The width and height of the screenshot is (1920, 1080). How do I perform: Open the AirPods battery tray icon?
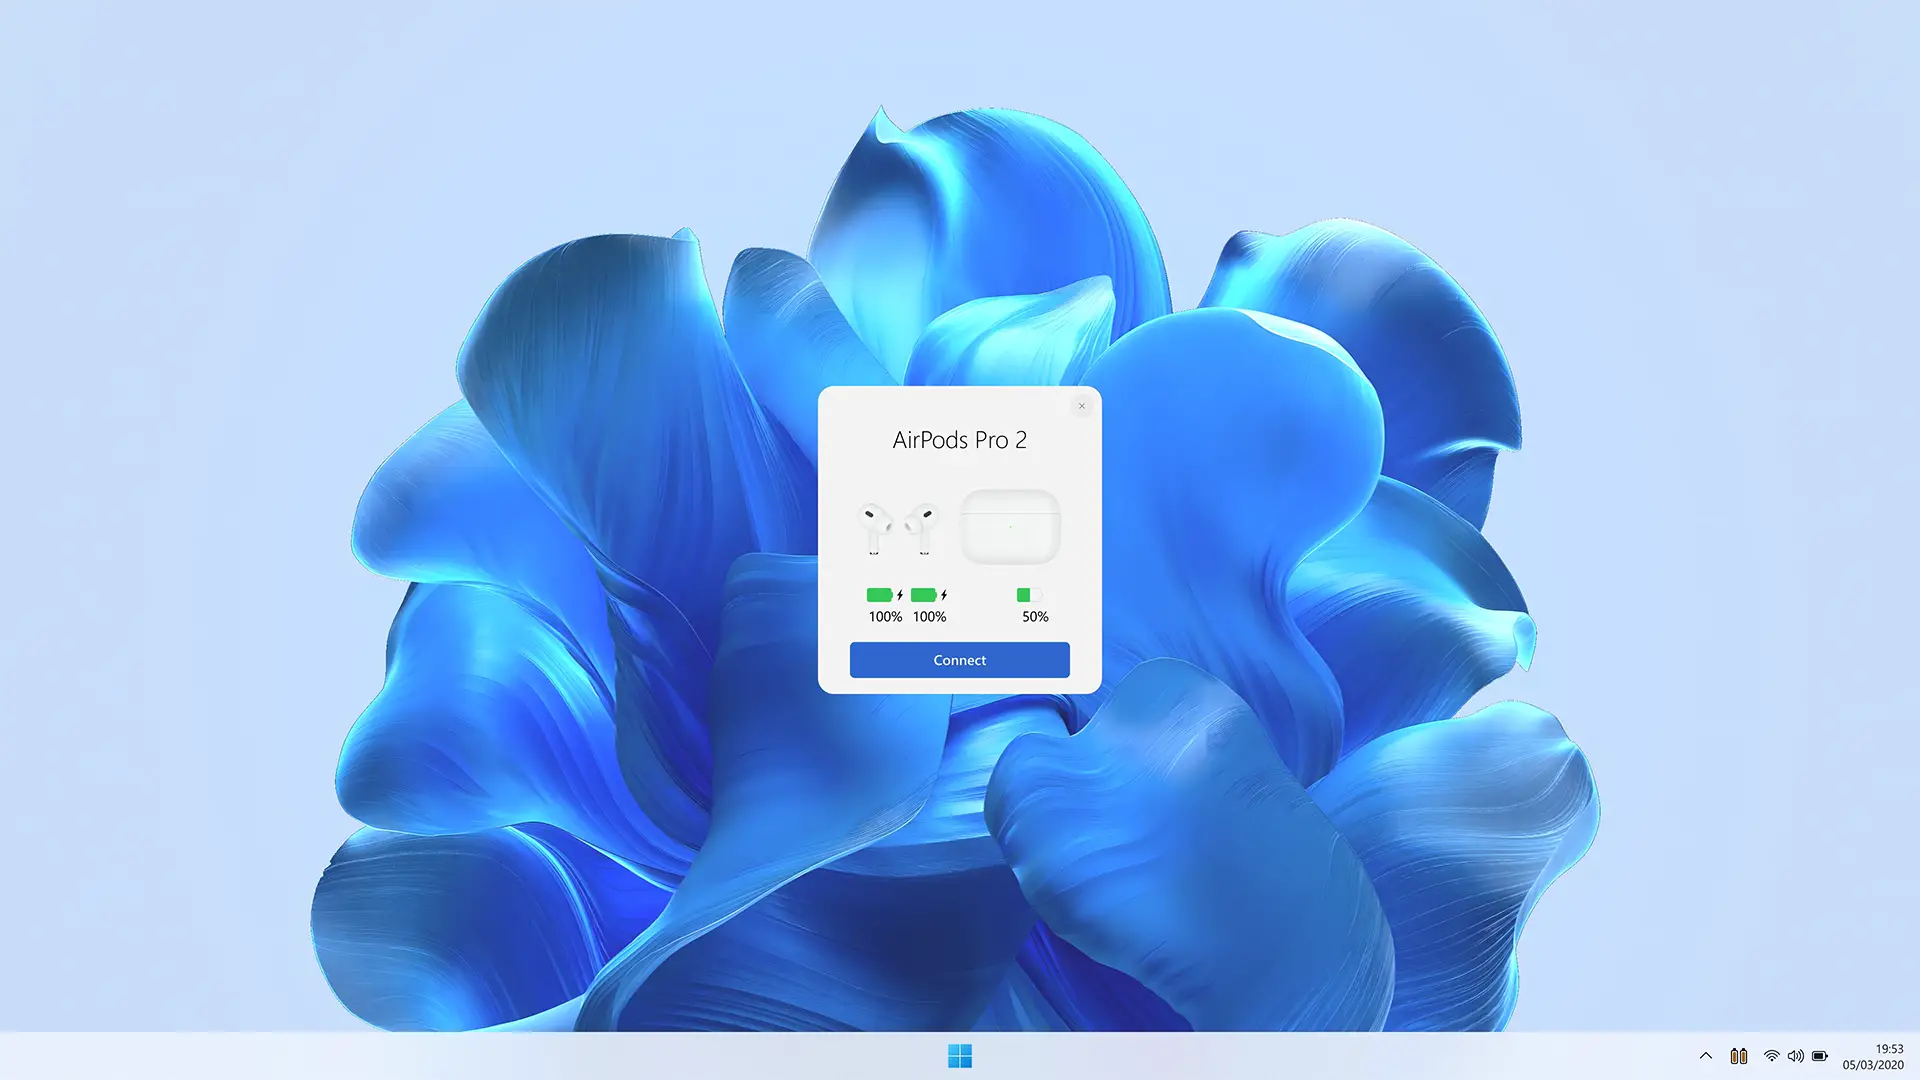(x=1739, y=1056)
